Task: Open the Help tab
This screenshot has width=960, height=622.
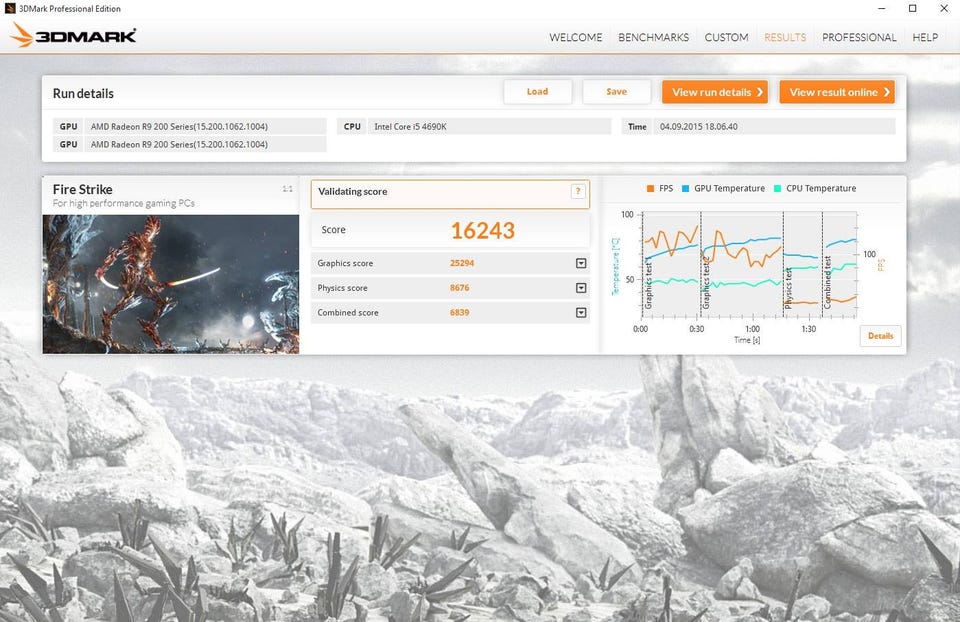Action: click(x=925, y=37)
